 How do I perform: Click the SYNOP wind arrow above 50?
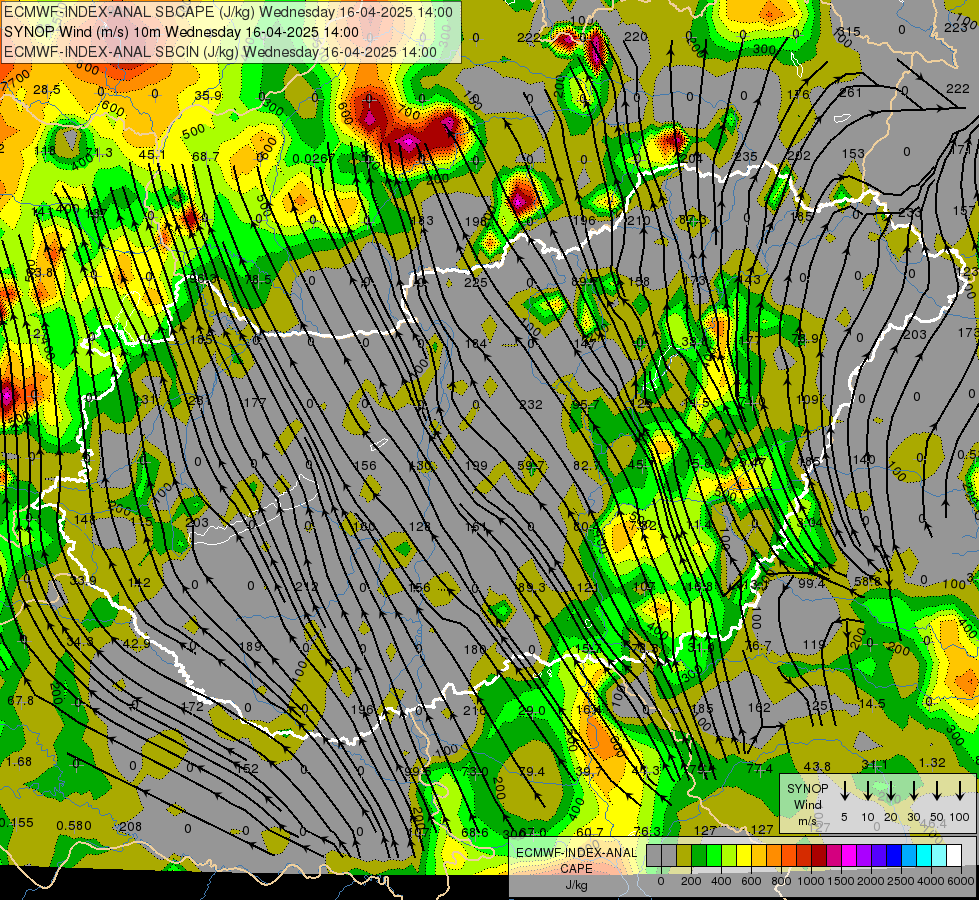pos(937,791)
